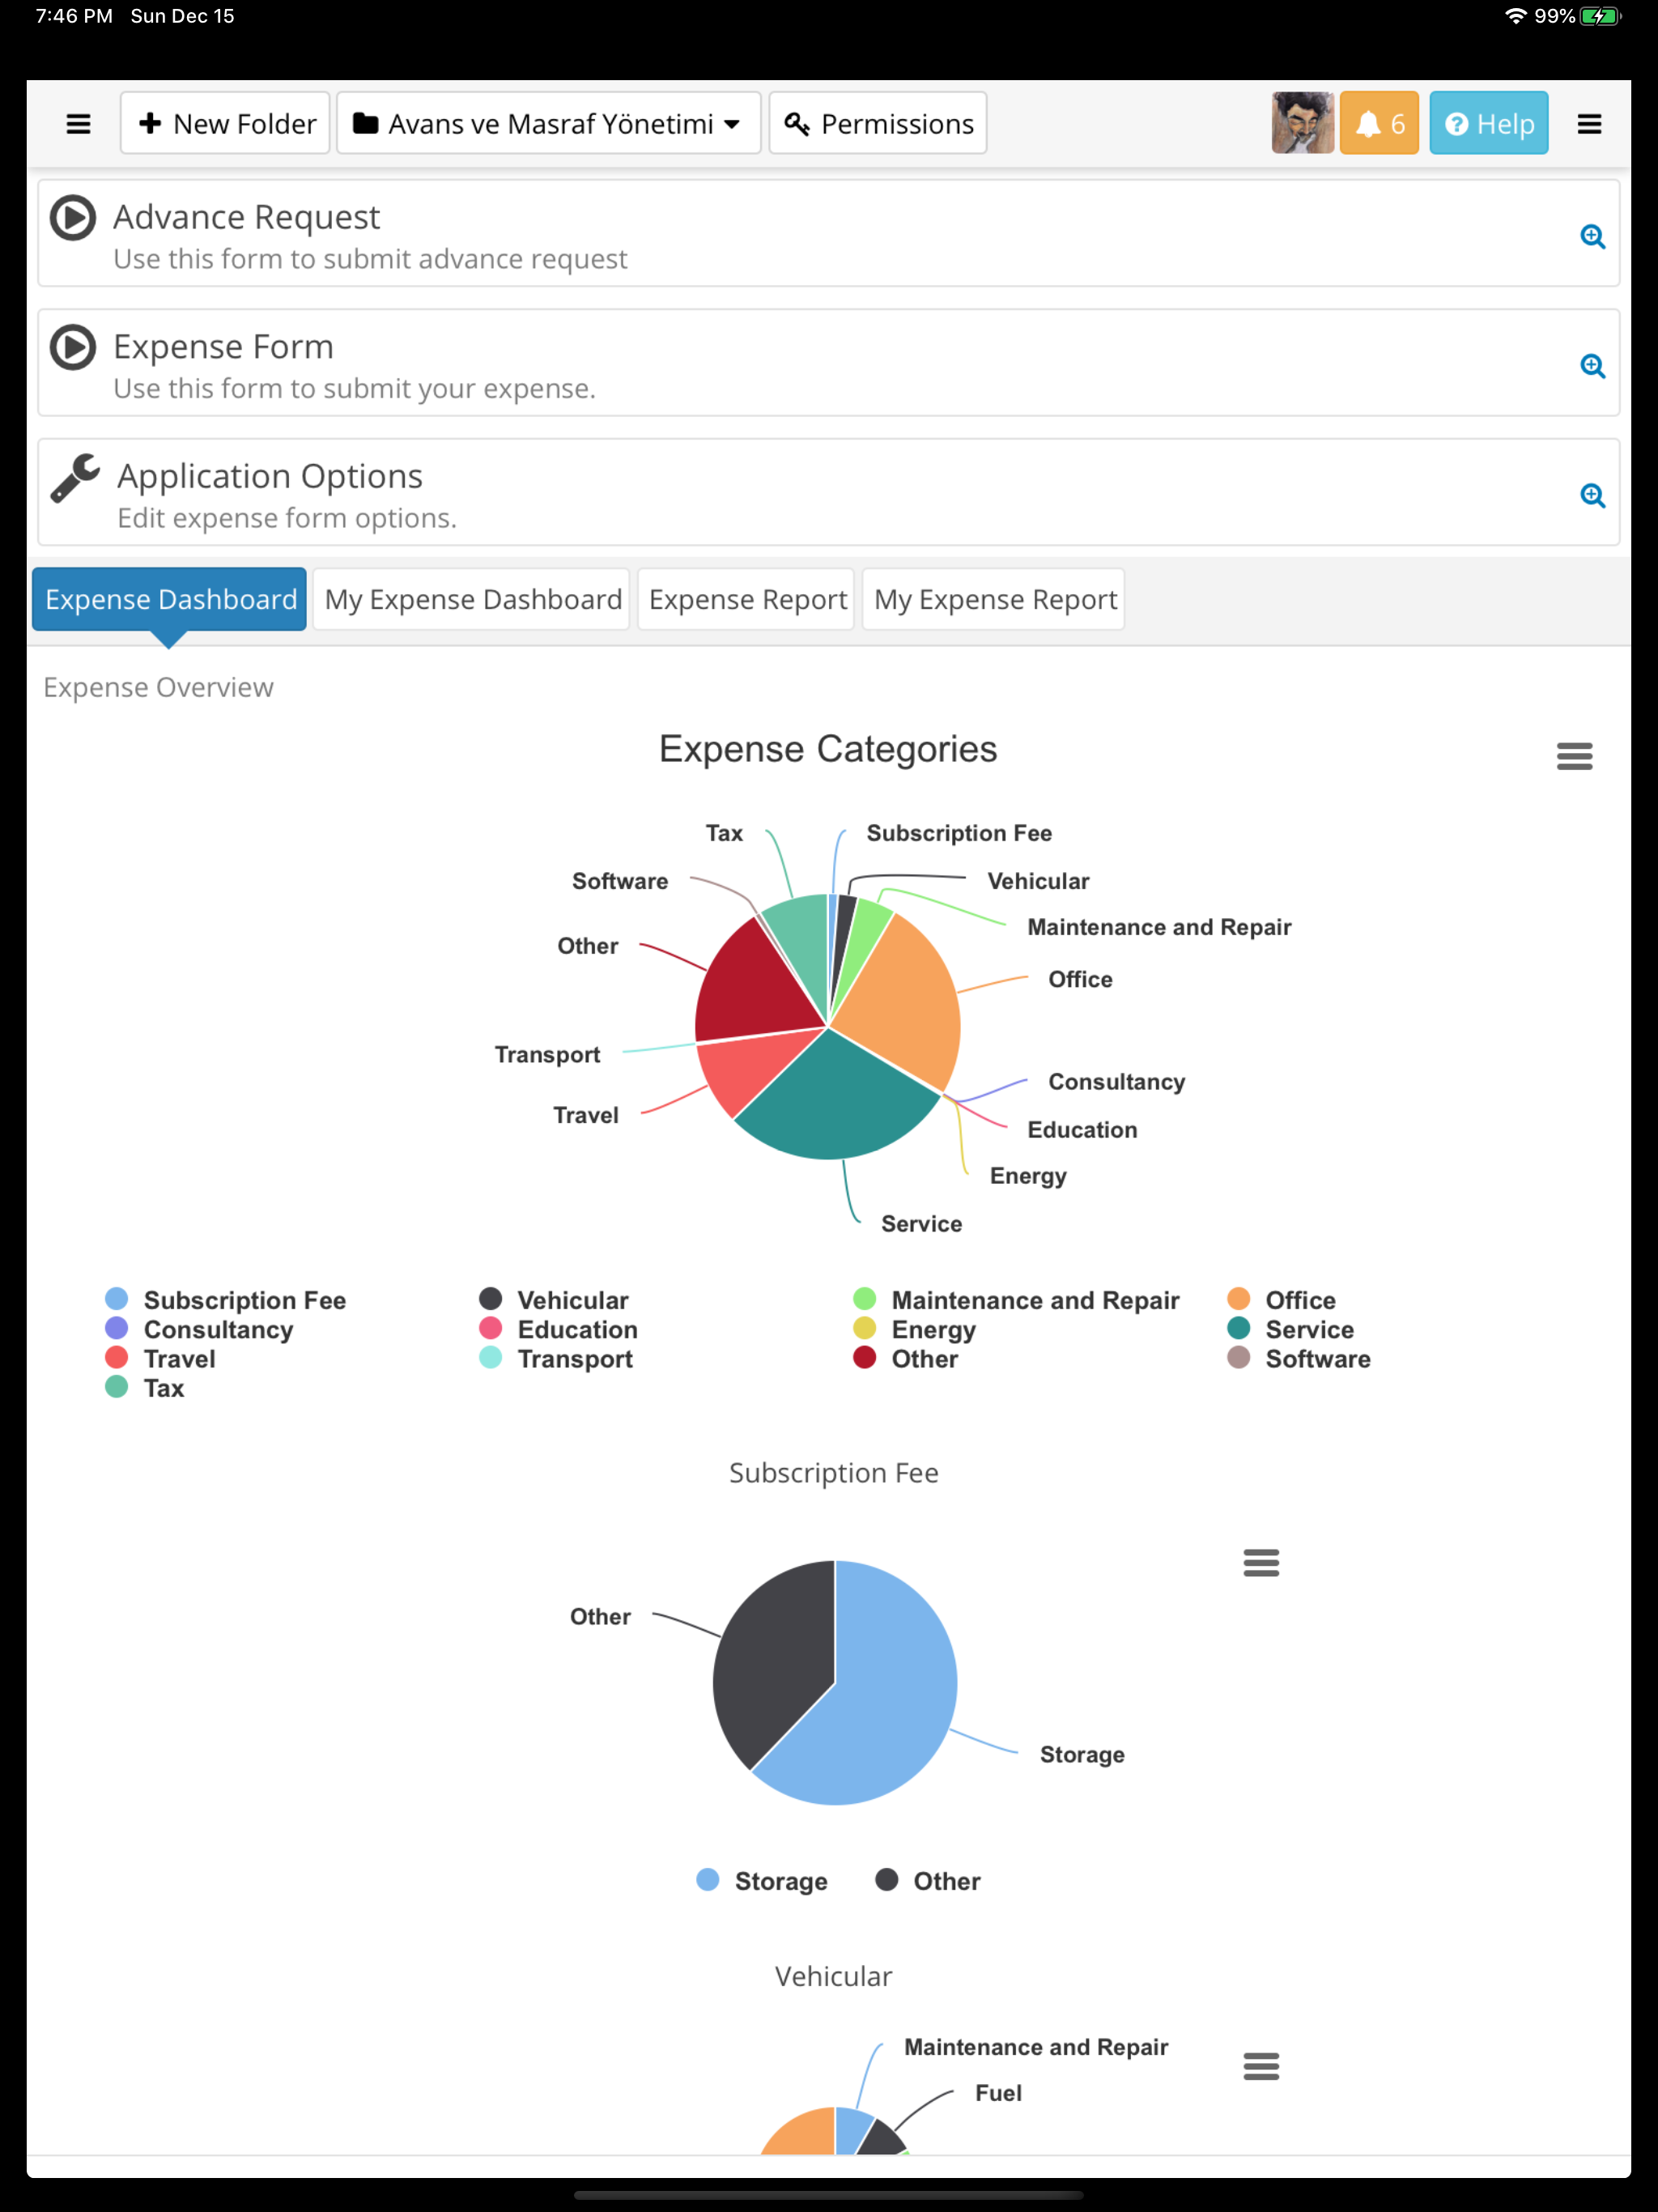Toggle Service legend item
The width and height of the screenshot is (1658, 2212).
(x=1290, y=1329)
